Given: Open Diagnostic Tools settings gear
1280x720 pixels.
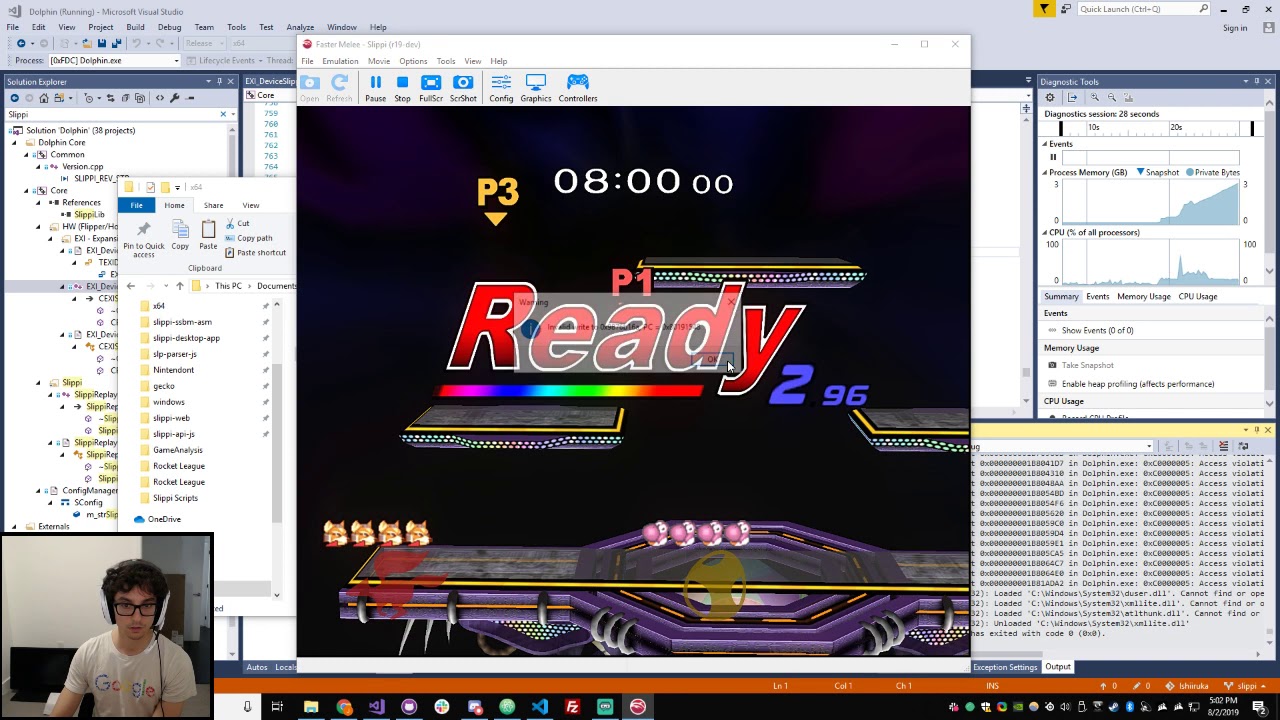Looking at the screenshot, I should 1050,98.
